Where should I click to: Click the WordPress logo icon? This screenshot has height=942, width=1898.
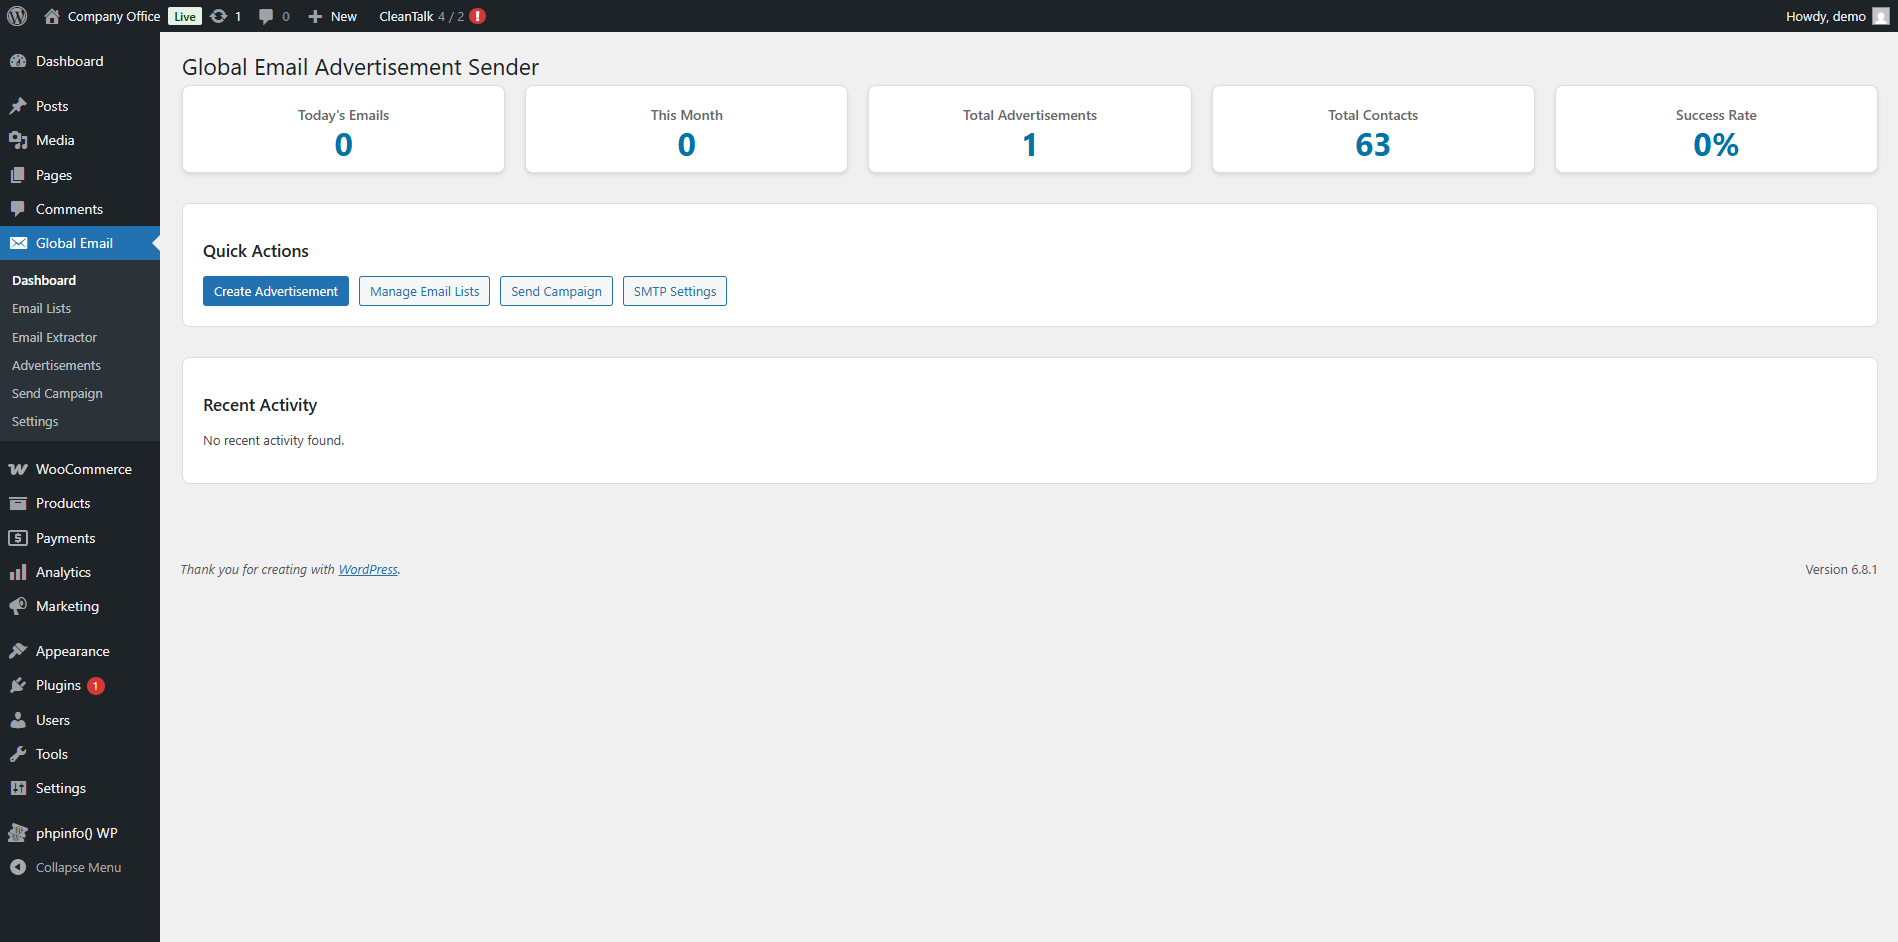tap(17, 16)
